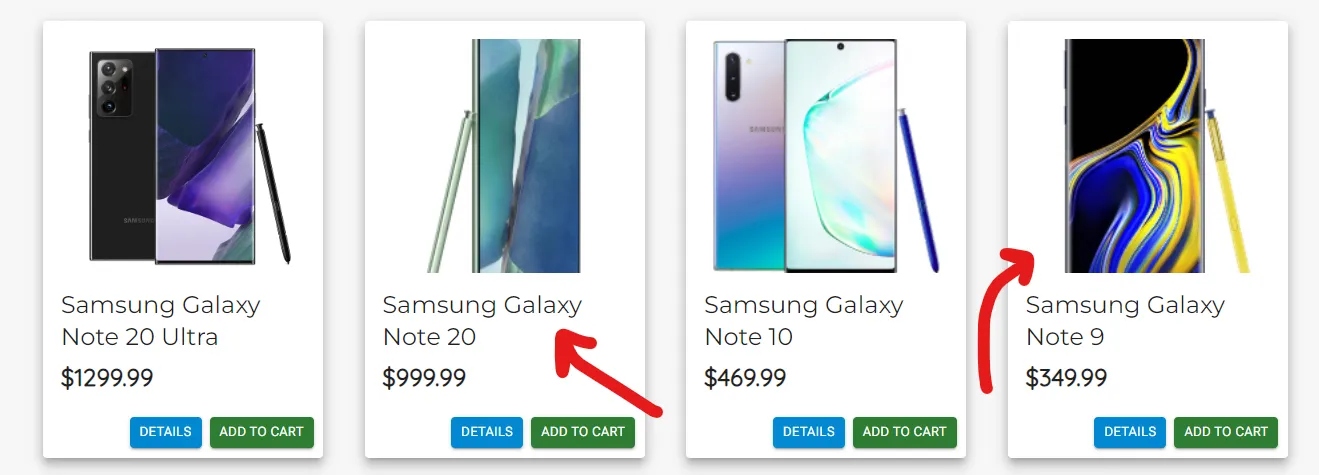
Task: Open Details for the $999.99 Galaxy Note 20
Action: (487, 432)
